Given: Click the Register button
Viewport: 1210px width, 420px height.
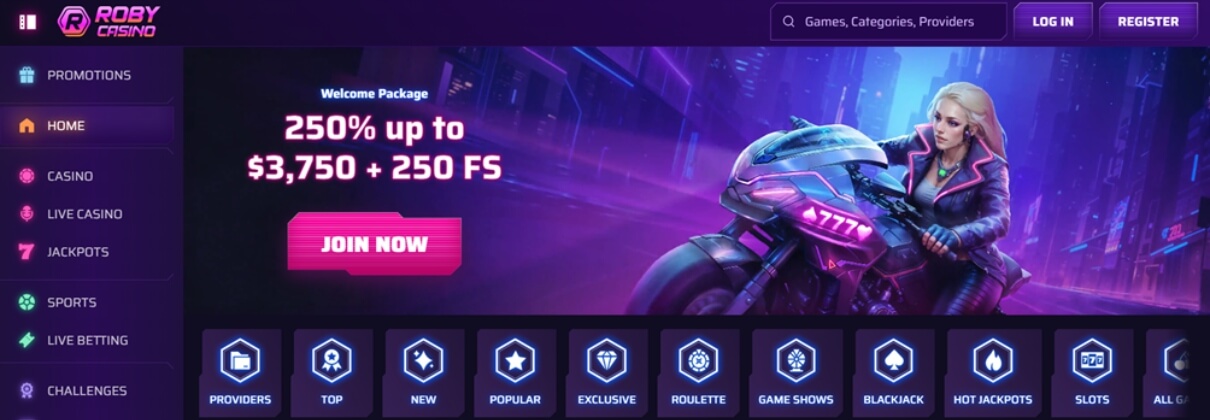Looking at the screenshot, I should [1148, 21].
